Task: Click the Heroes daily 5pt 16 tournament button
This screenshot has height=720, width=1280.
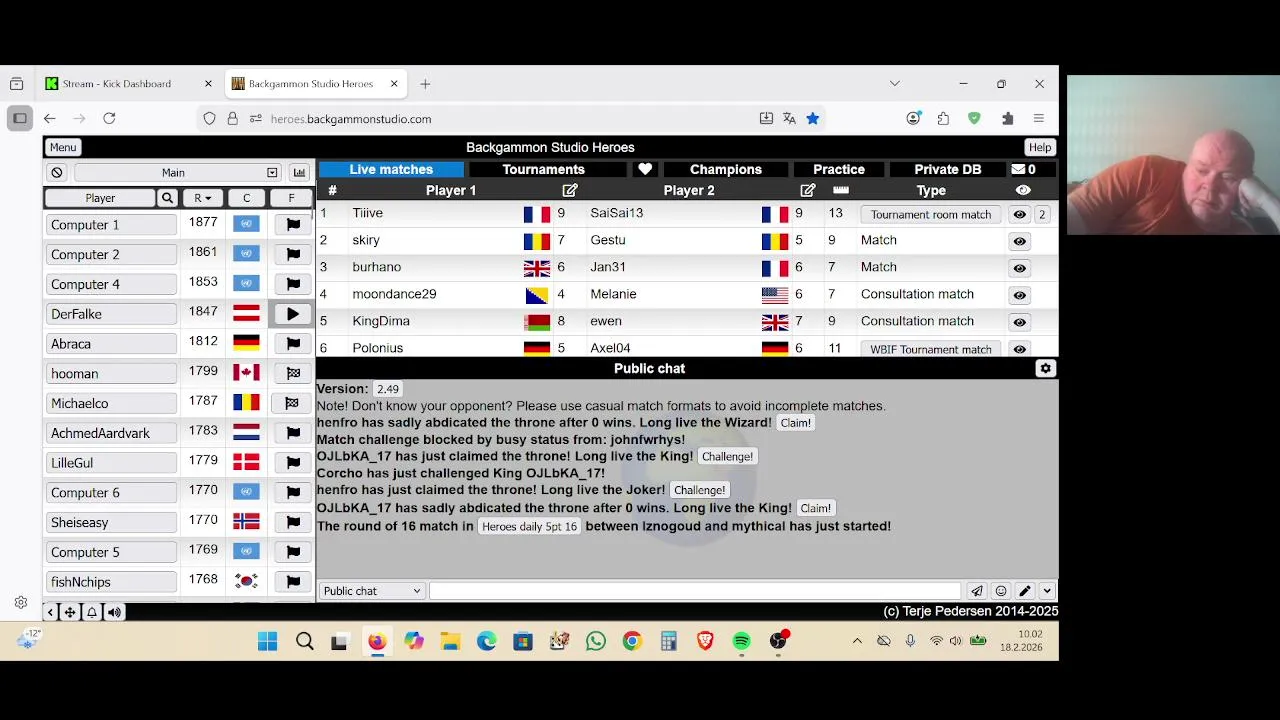Action: [x=530, y=527]
